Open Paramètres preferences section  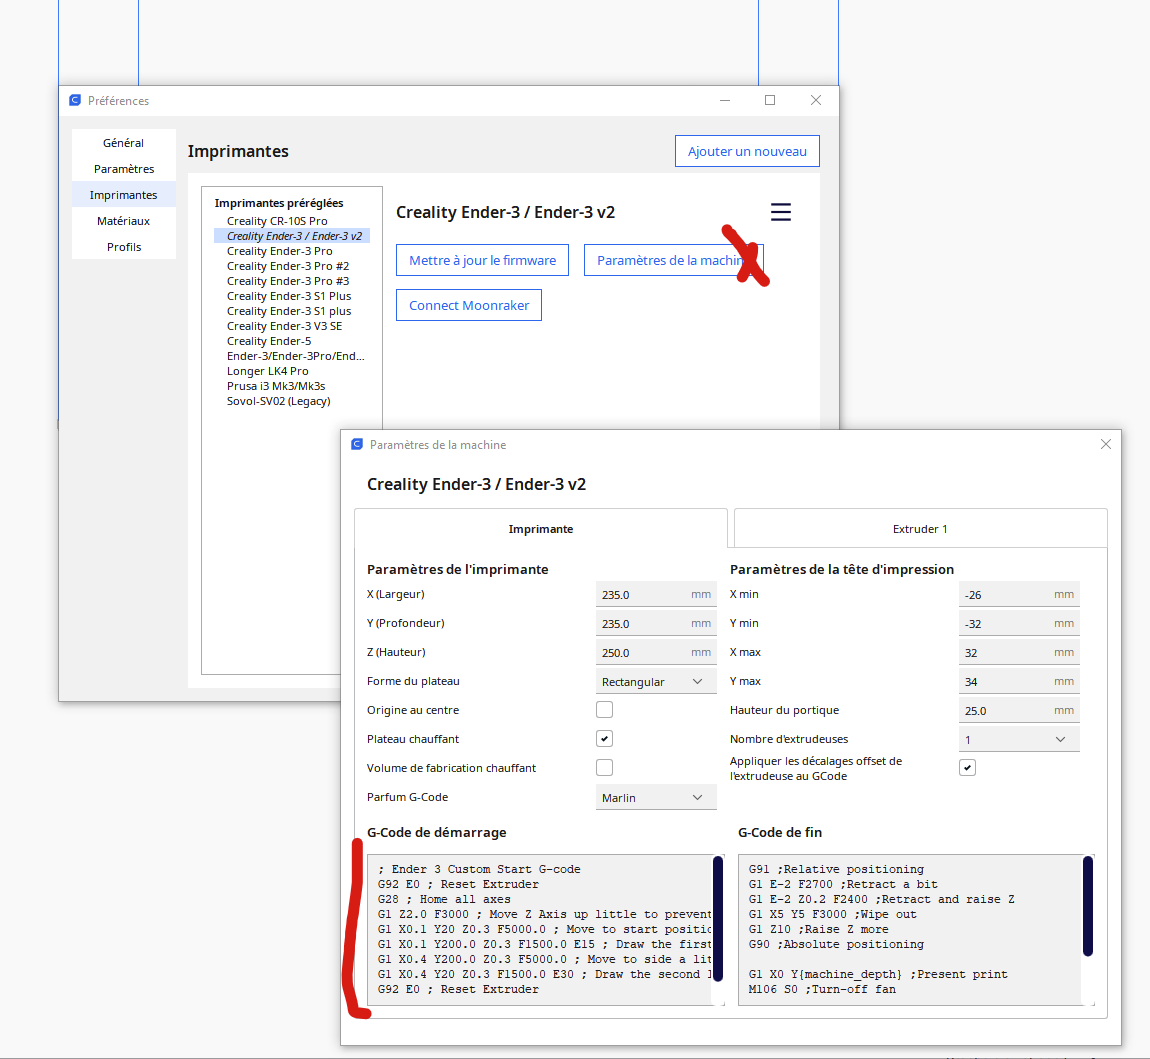point(123,169)
